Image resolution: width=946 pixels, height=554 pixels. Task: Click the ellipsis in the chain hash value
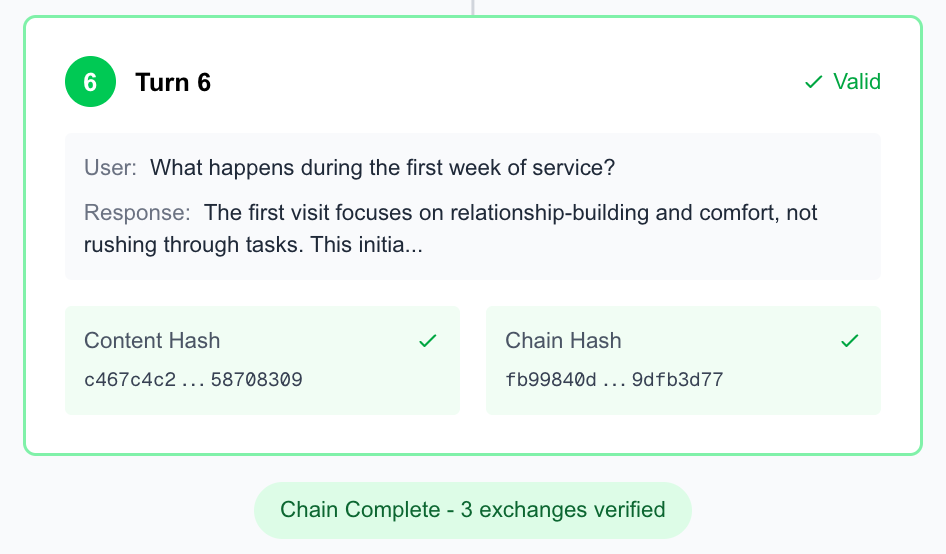(x=614, y=380)
